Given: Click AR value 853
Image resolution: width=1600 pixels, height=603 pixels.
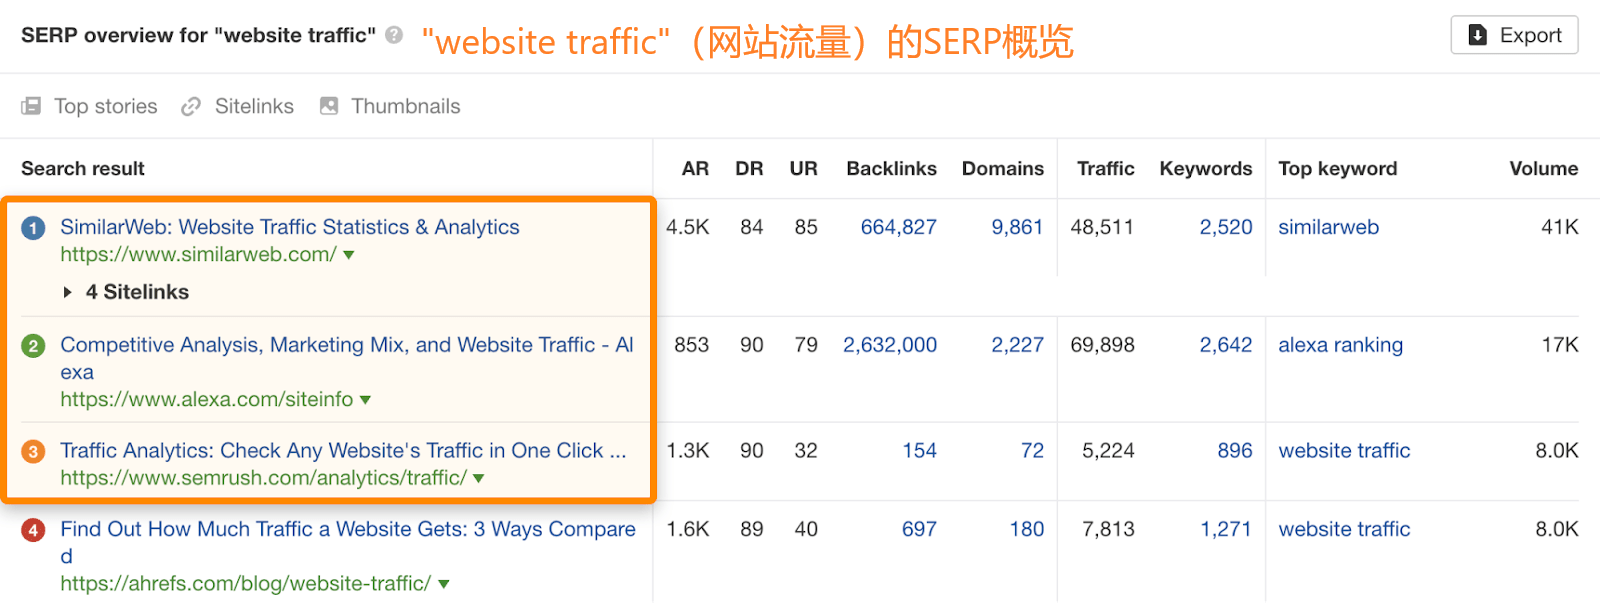Looking at the screenshot, I should [691, 345].
